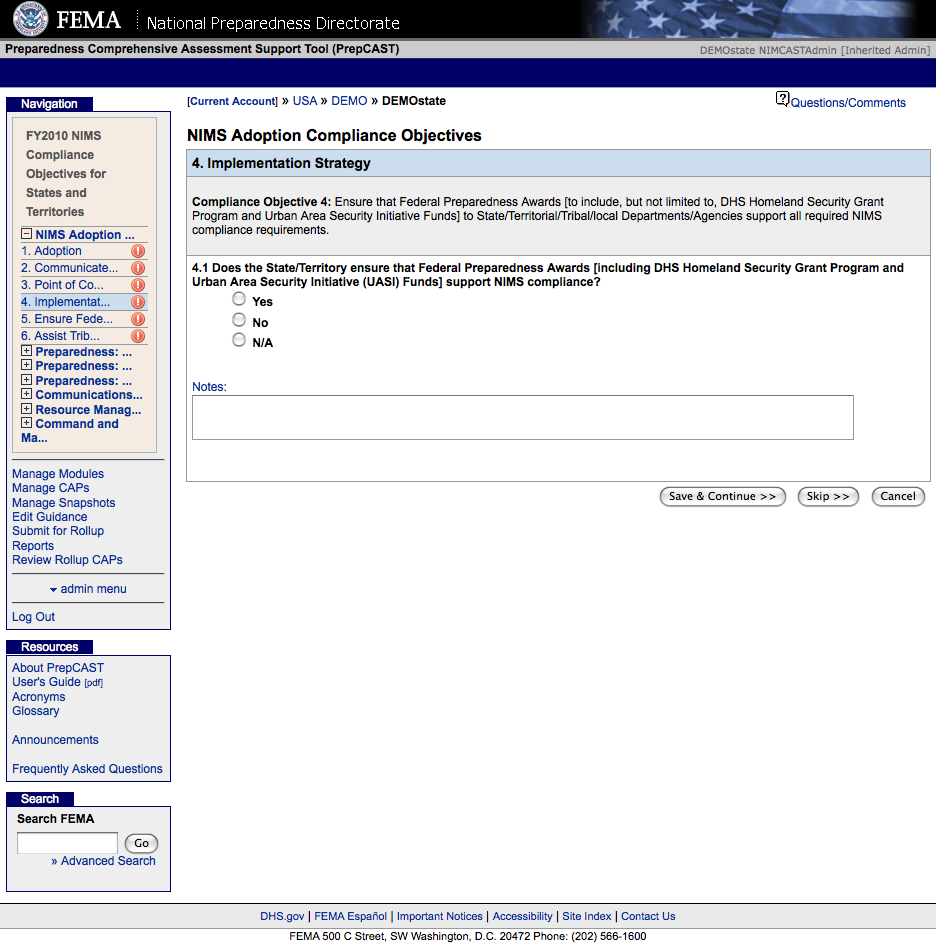
Task: Click the alert icon beside 6. Assist Trib
Action: point(138,336)
